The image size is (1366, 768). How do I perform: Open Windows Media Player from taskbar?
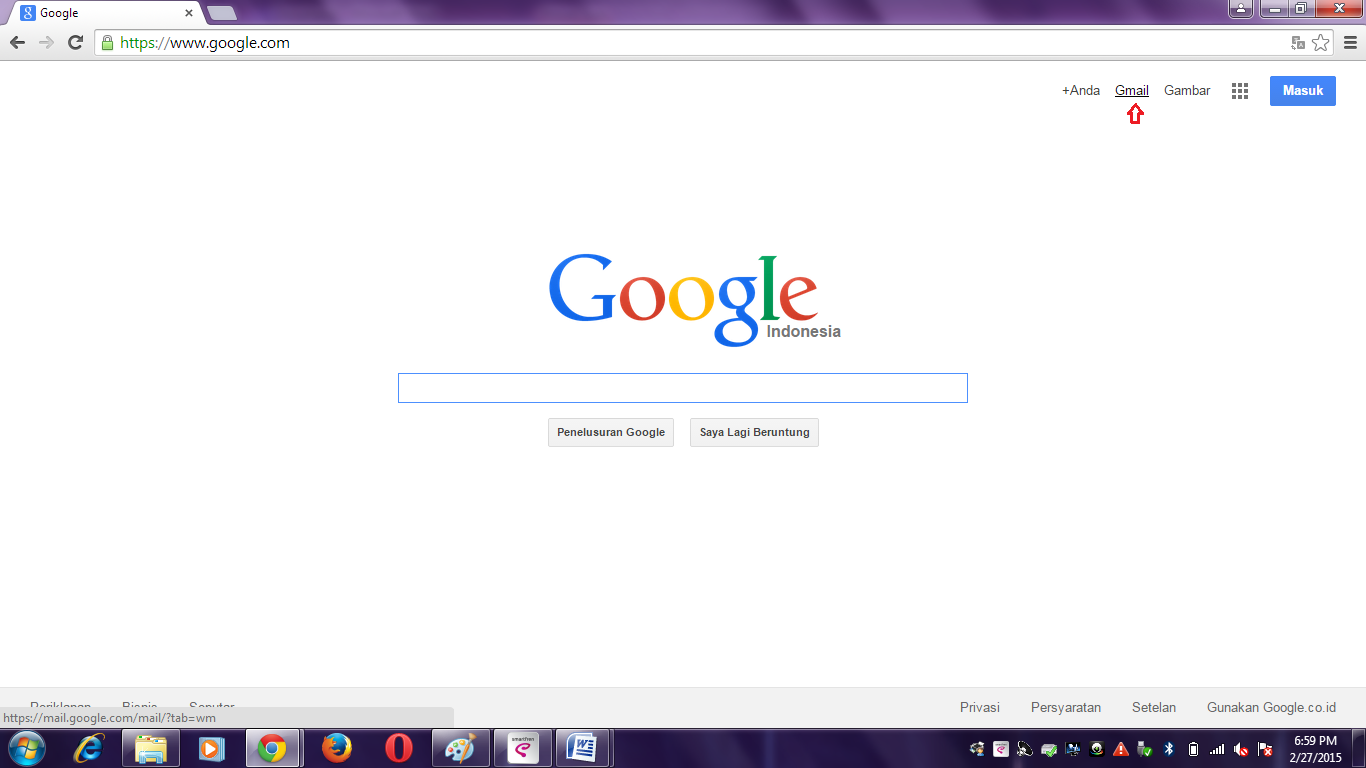click(x=211, y=748)
